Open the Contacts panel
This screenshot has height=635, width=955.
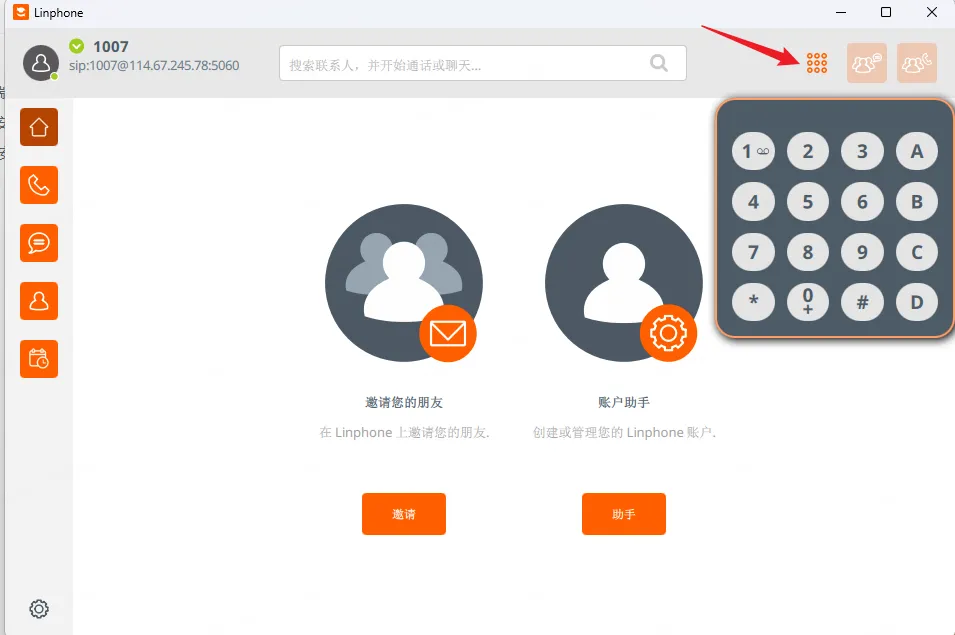pyautogui.click(x=38, y=301)
